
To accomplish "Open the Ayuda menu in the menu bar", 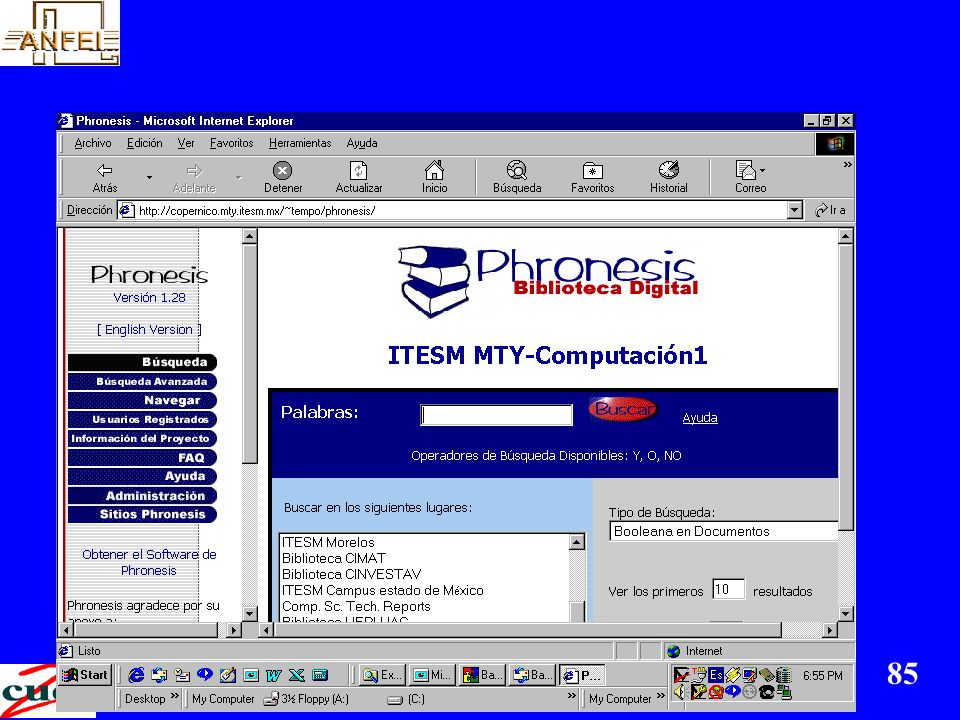I will click(x=362, y=143).
